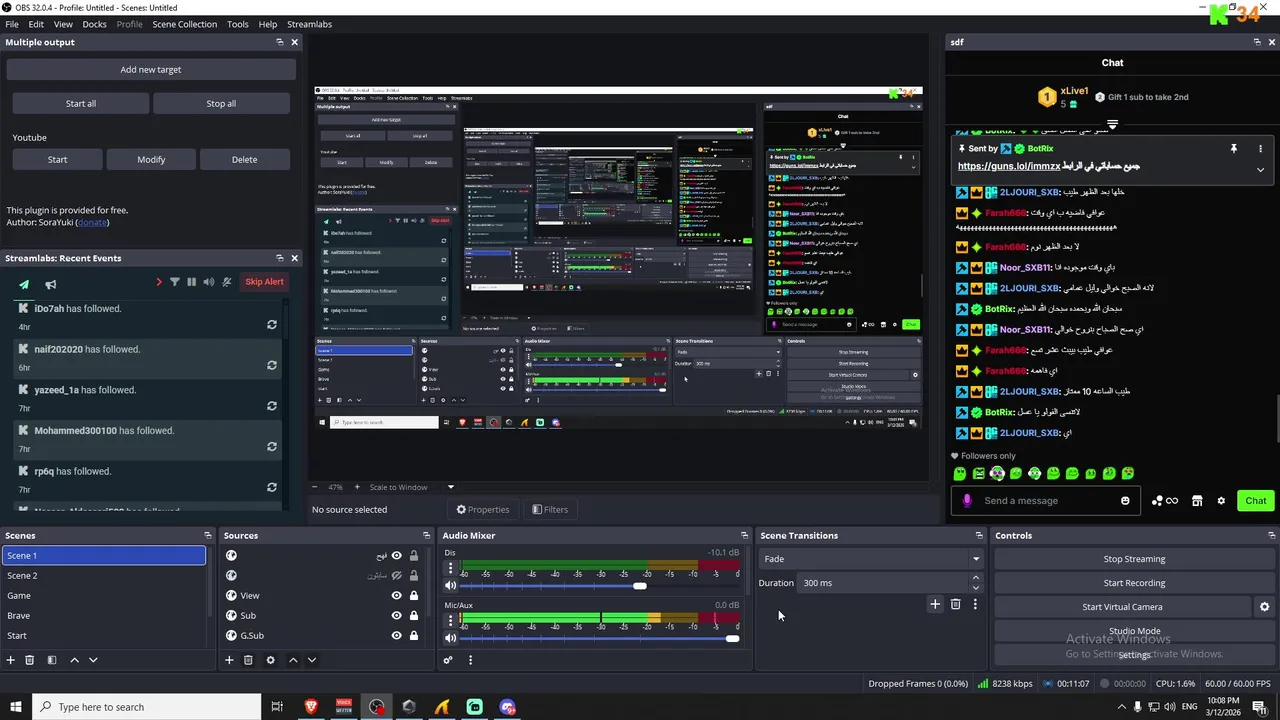Click the crossed-out bell mute icon in Recent Events
This screenshot has width=1280, height=720.
tap(227, 282)
